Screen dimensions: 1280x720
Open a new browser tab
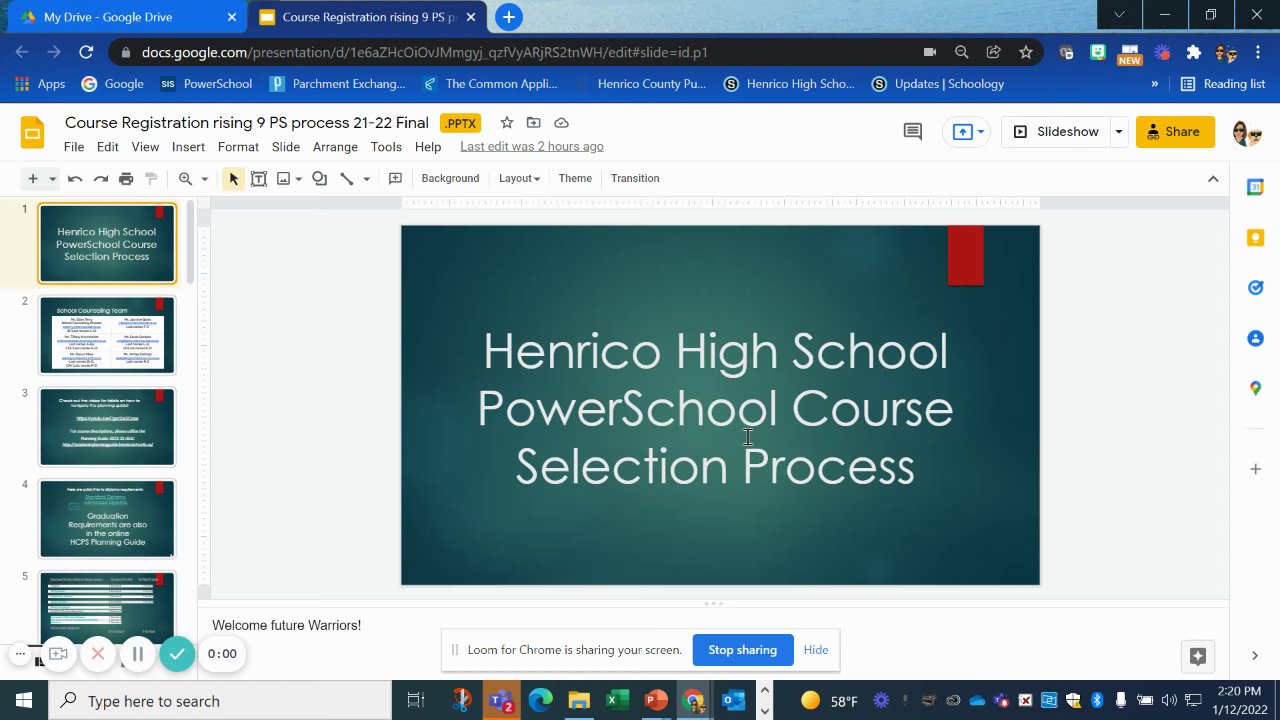509,17
